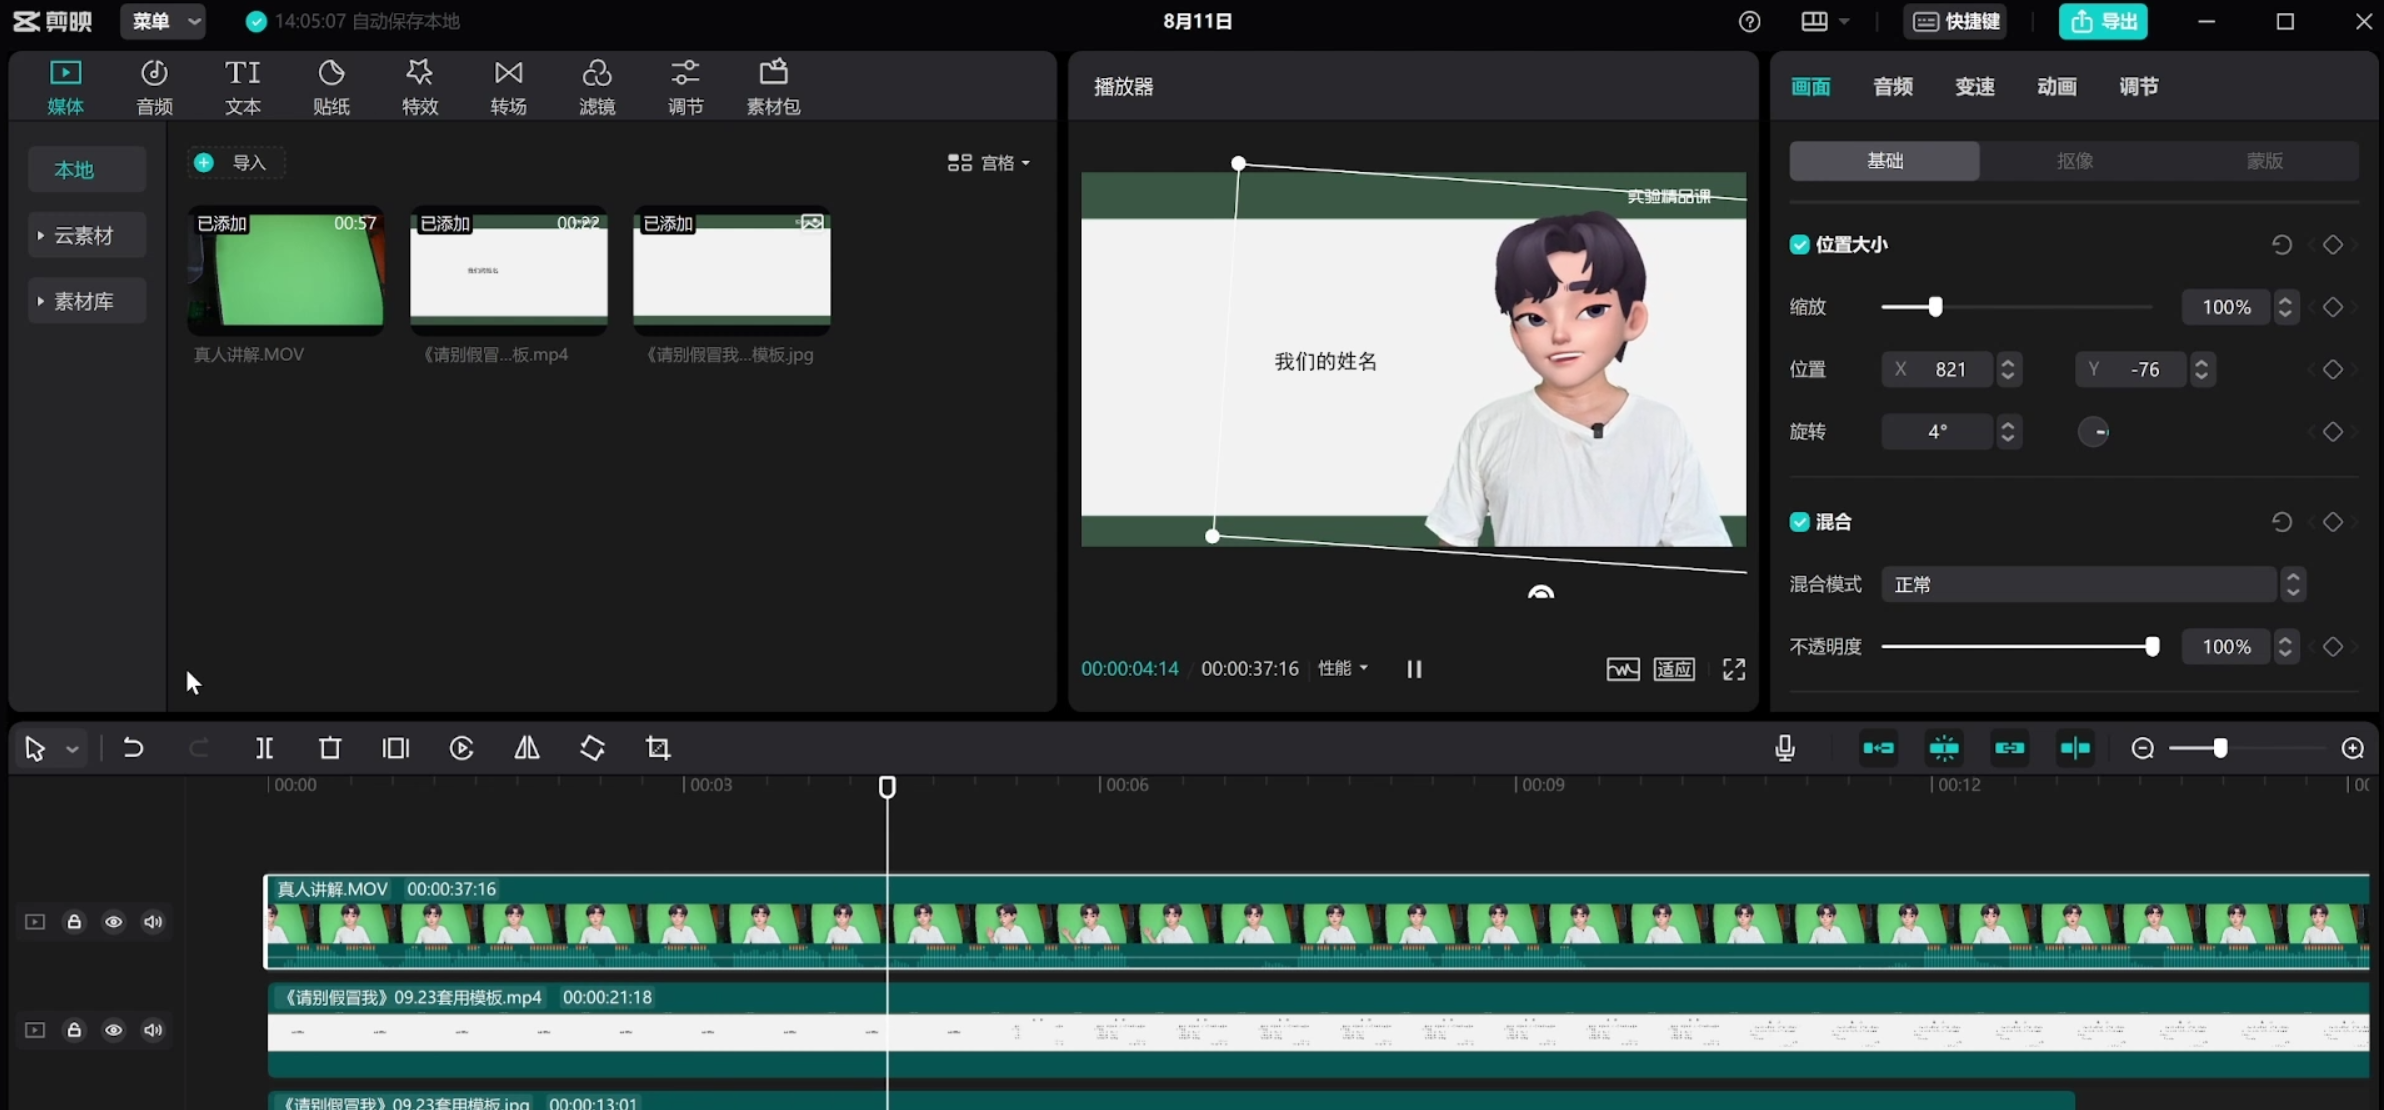Open the 菜单 dropdown menu
2384x1110 pixels.
(163, 21)
